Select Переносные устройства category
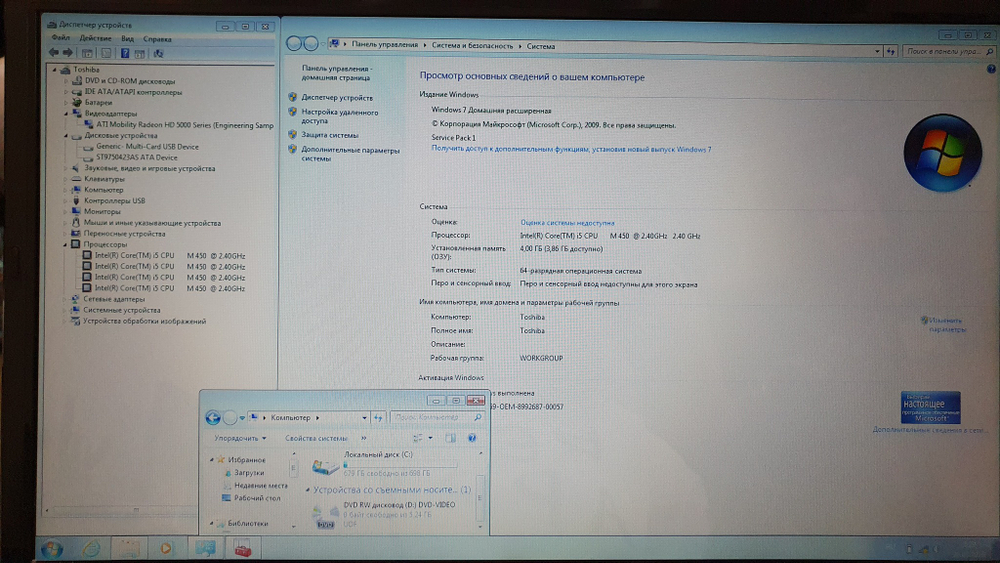 point(124,234)
